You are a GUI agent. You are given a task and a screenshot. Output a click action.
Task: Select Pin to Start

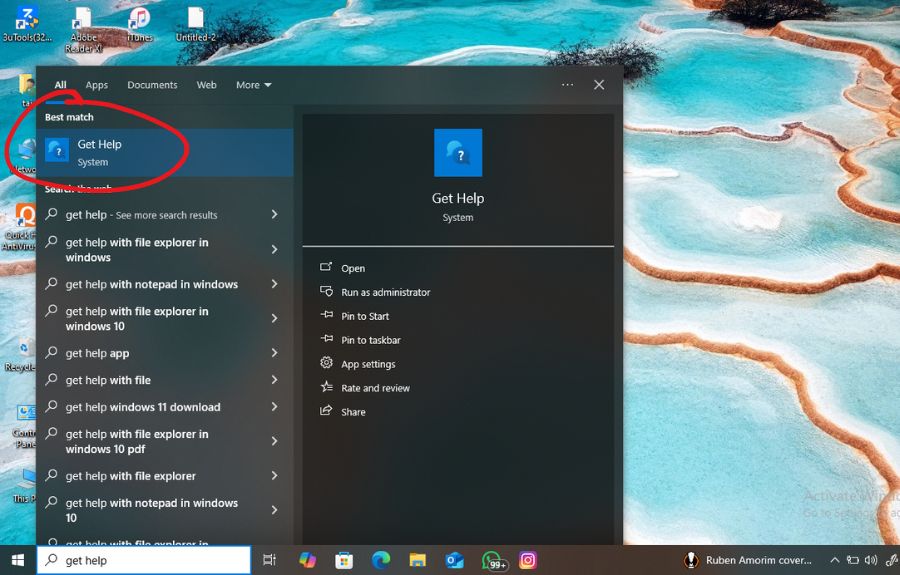(365, 316)
